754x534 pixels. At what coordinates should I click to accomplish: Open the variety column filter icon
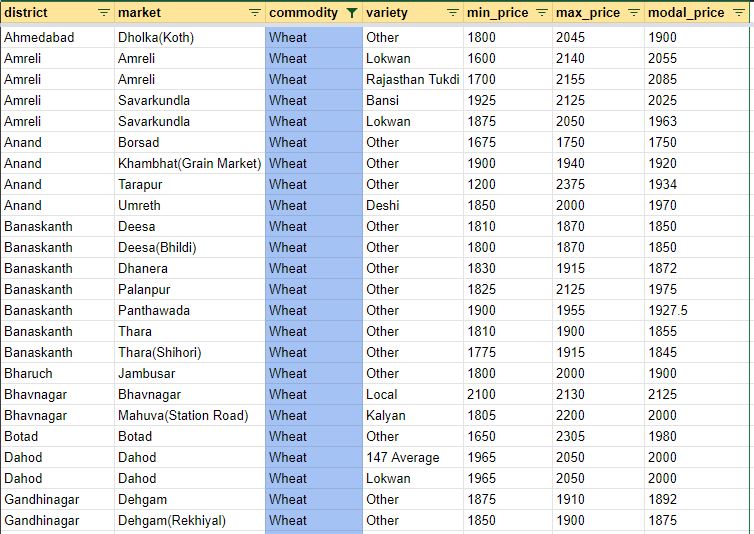(x=451, y=13)
